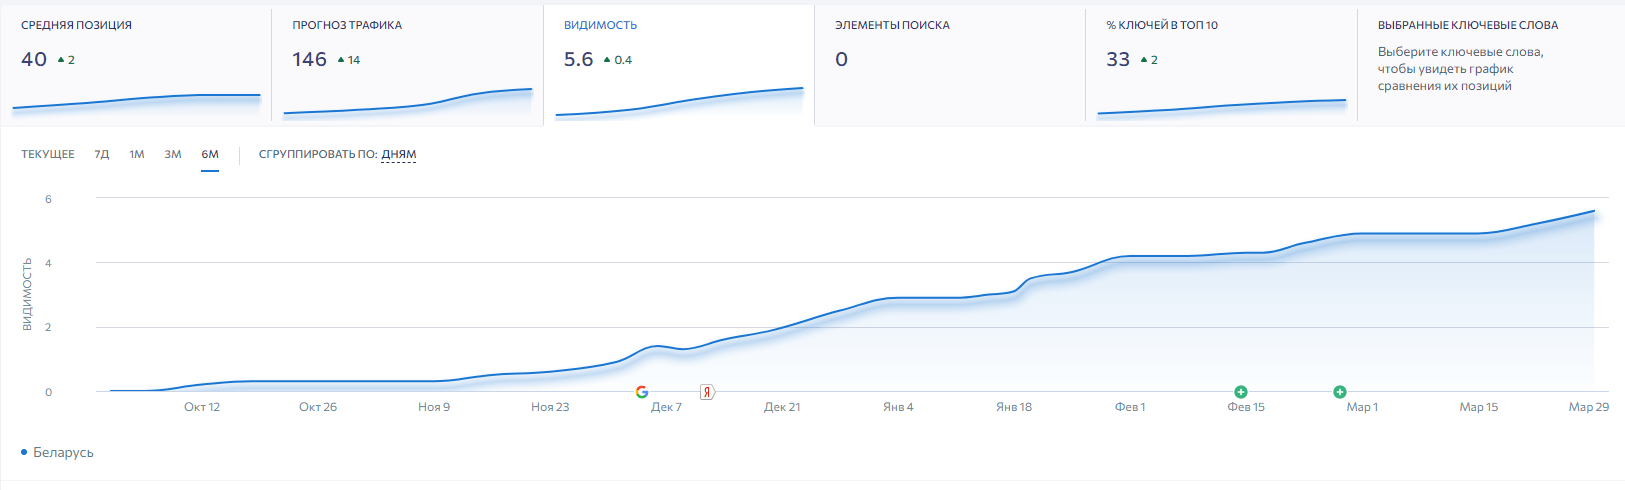The image size is (1625, 490).
Task: Click the Дек 21 axis label
Action: (782, 407)
